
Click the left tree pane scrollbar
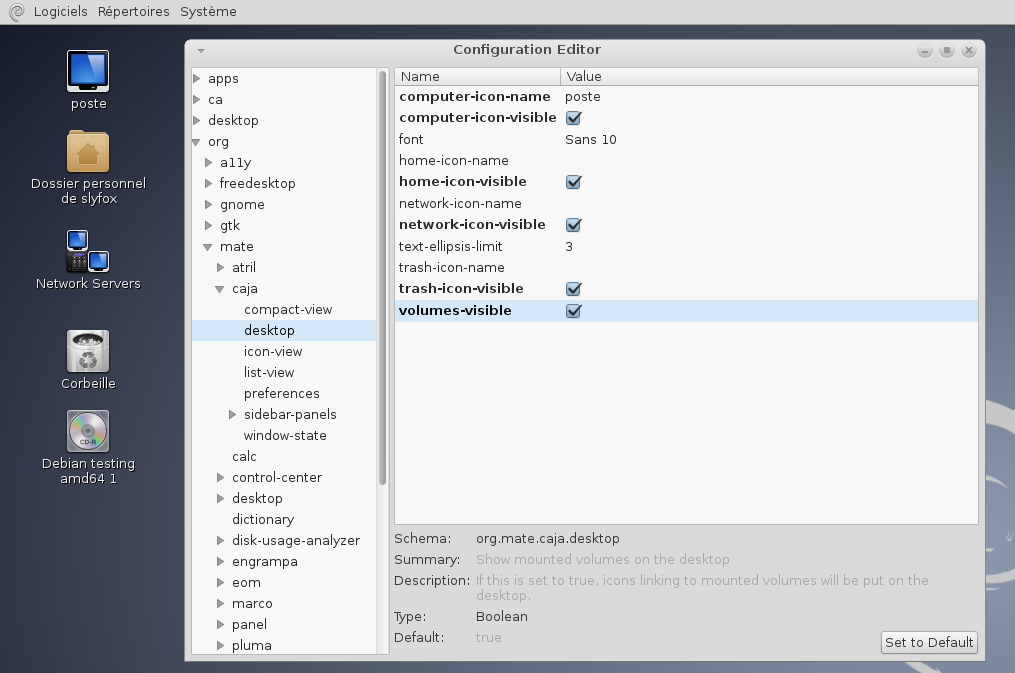383,280
